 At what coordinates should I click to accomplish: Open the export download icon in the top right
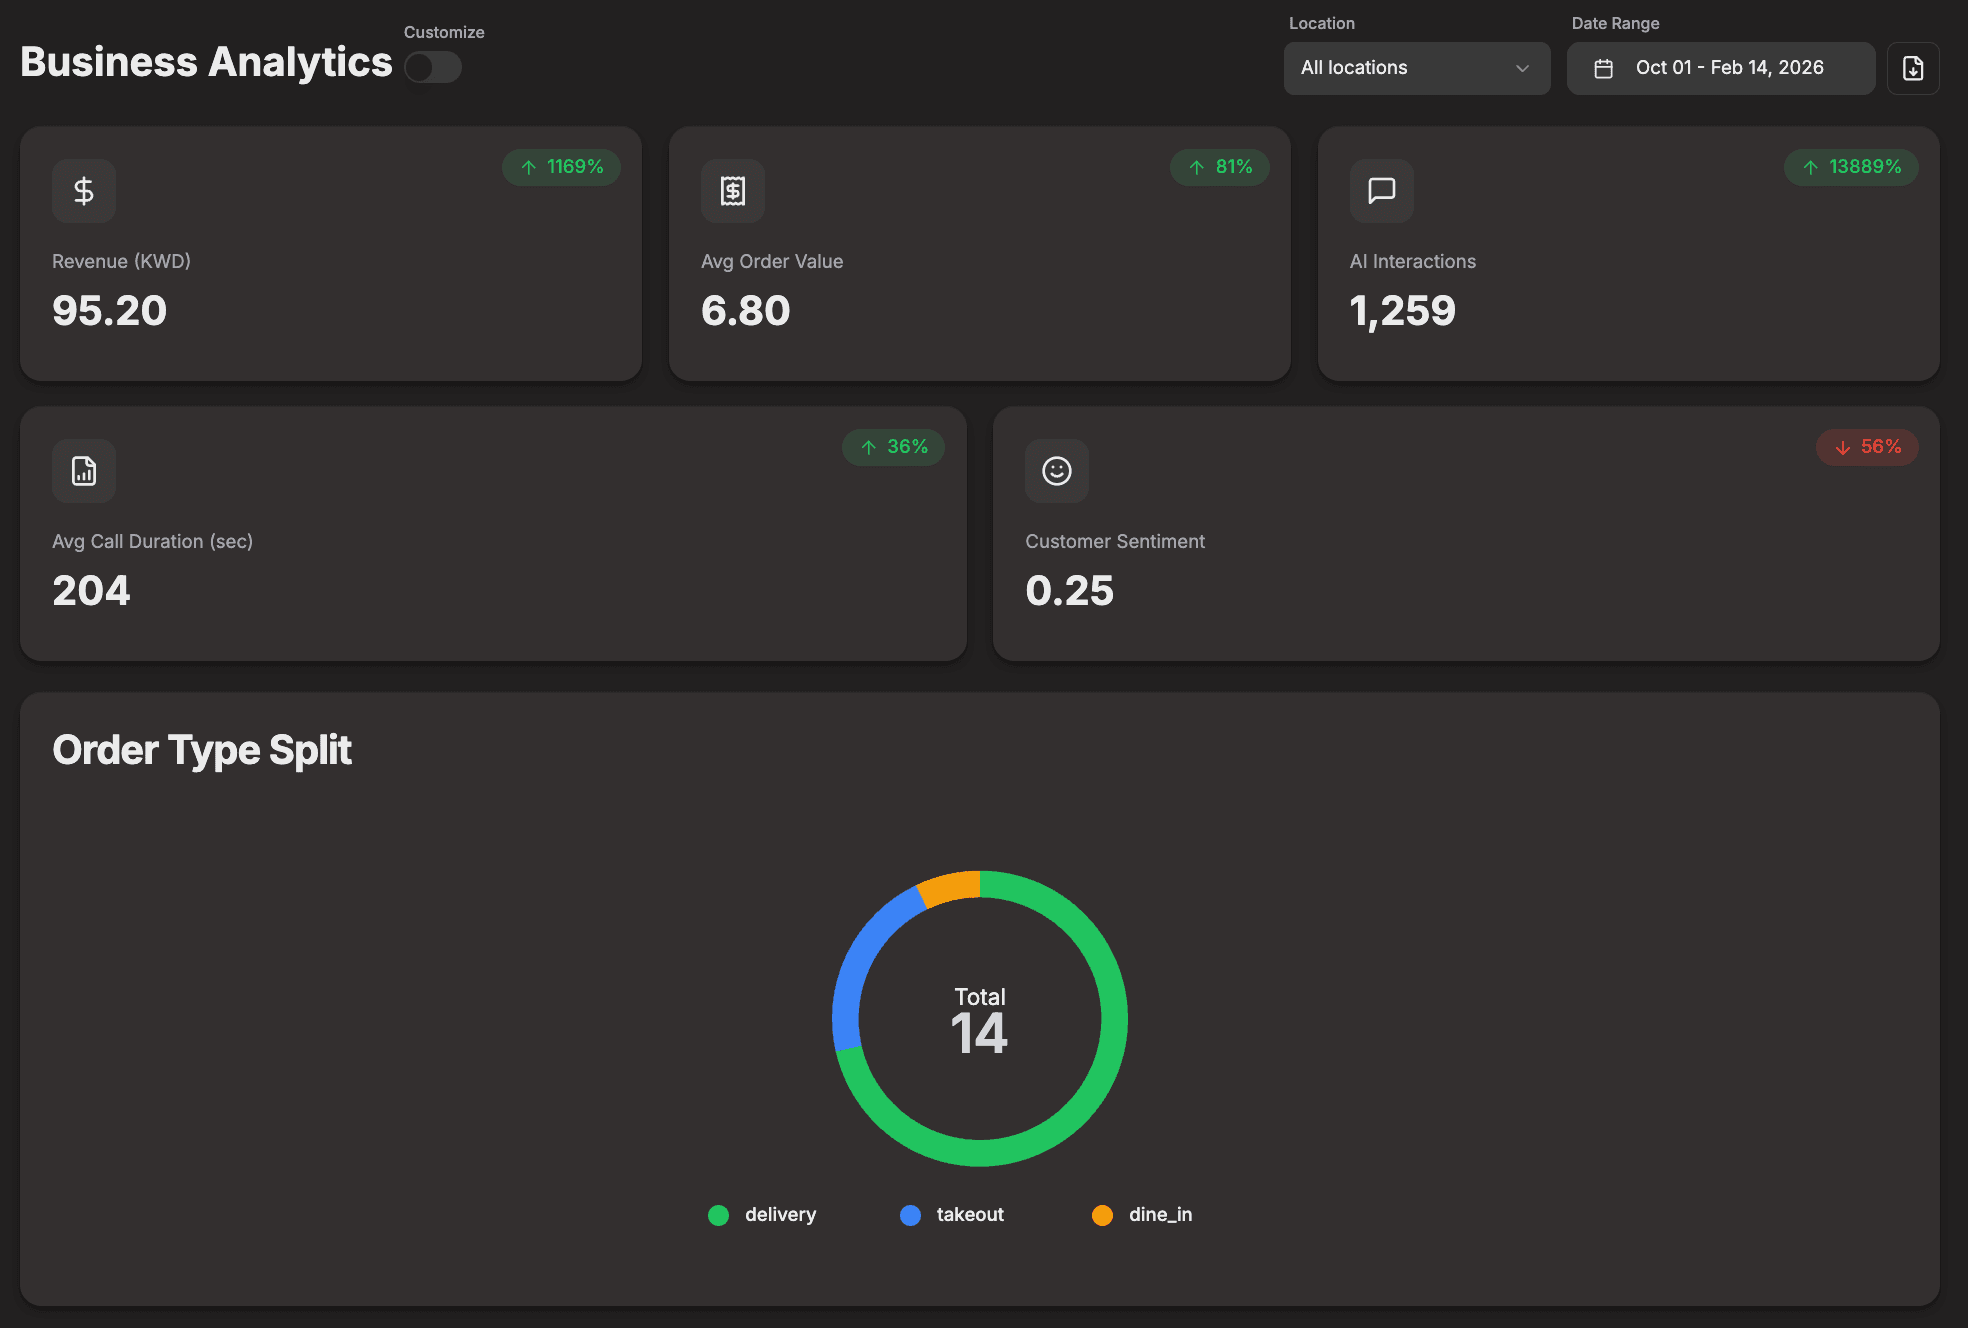pyautogui.click(x=1913, y=68)
